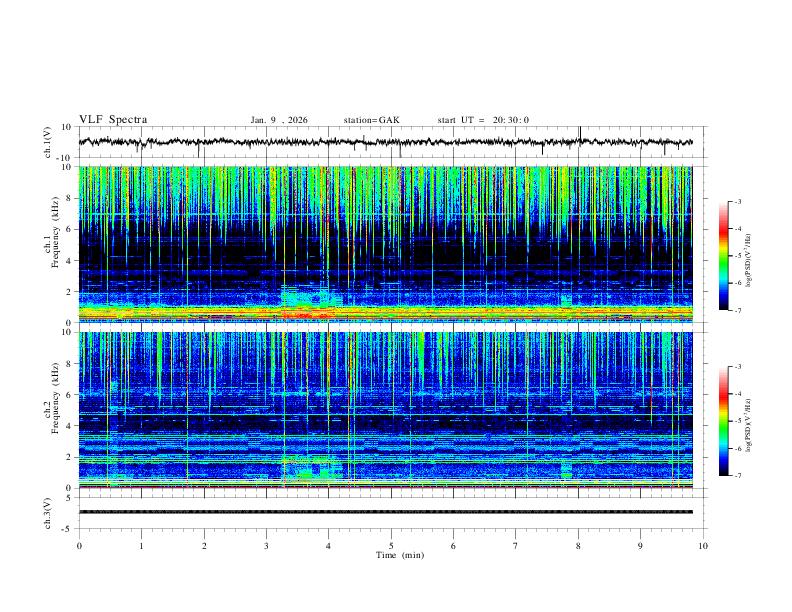
Task: Click inside the ch.1 frequency spectrogram
Action: pyautogui.click(x=385, y=244)
